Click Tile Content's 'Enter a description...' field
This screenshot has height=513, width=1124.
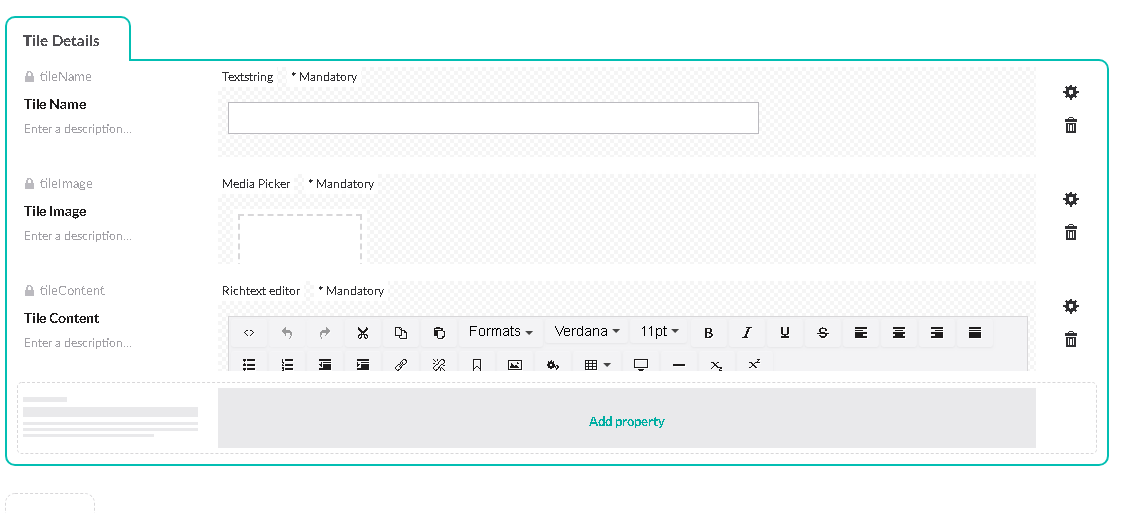[x=77, y=342]
